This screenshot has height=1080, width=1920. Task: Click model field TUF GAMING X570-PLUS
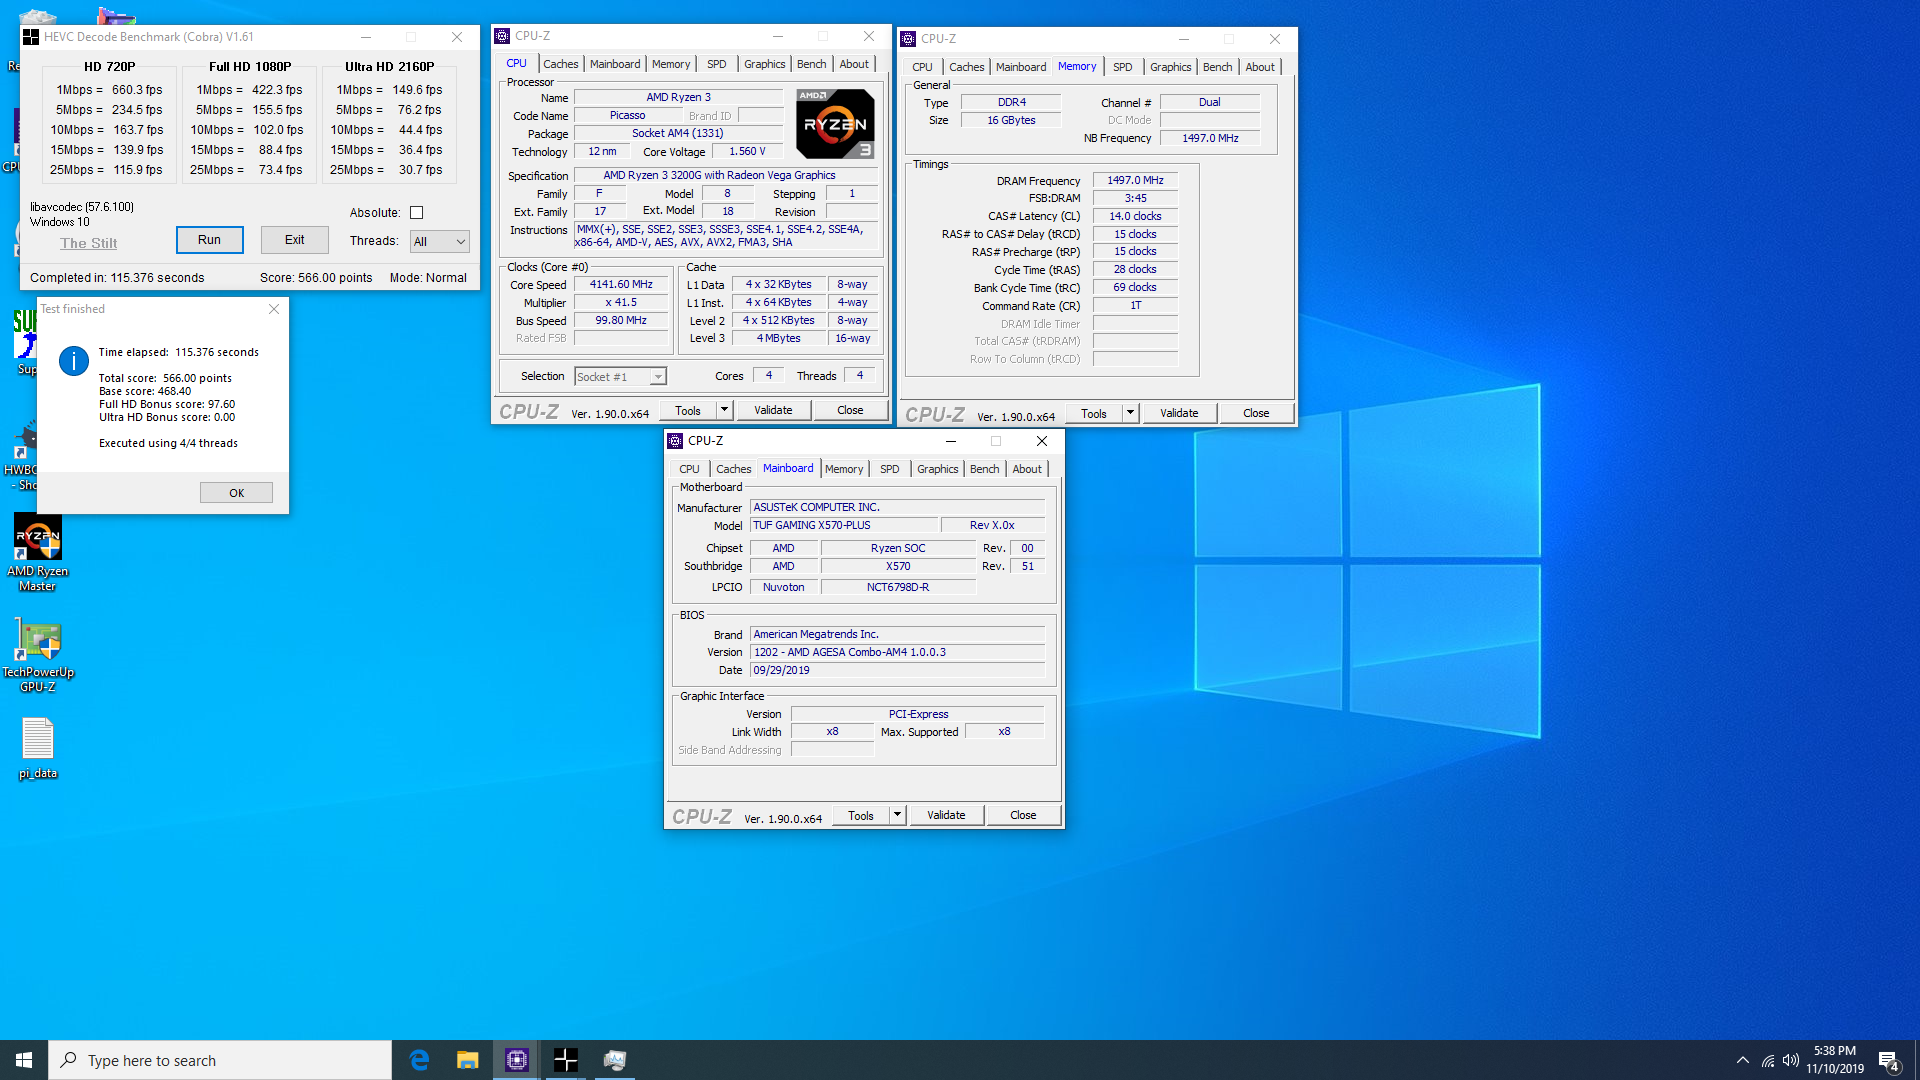tap(844, 525)
